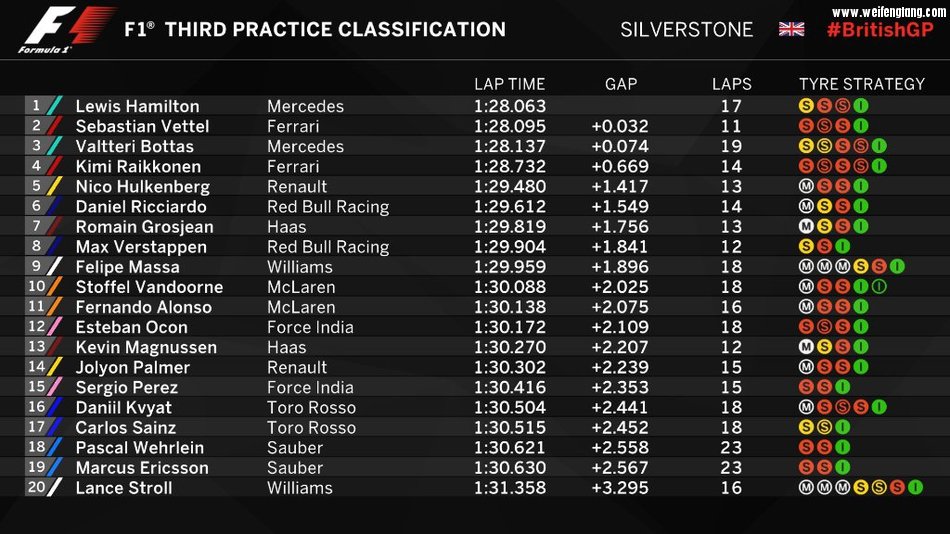Select Lance Stroll's driver name
Screen dimensions: 950x534
124,488
